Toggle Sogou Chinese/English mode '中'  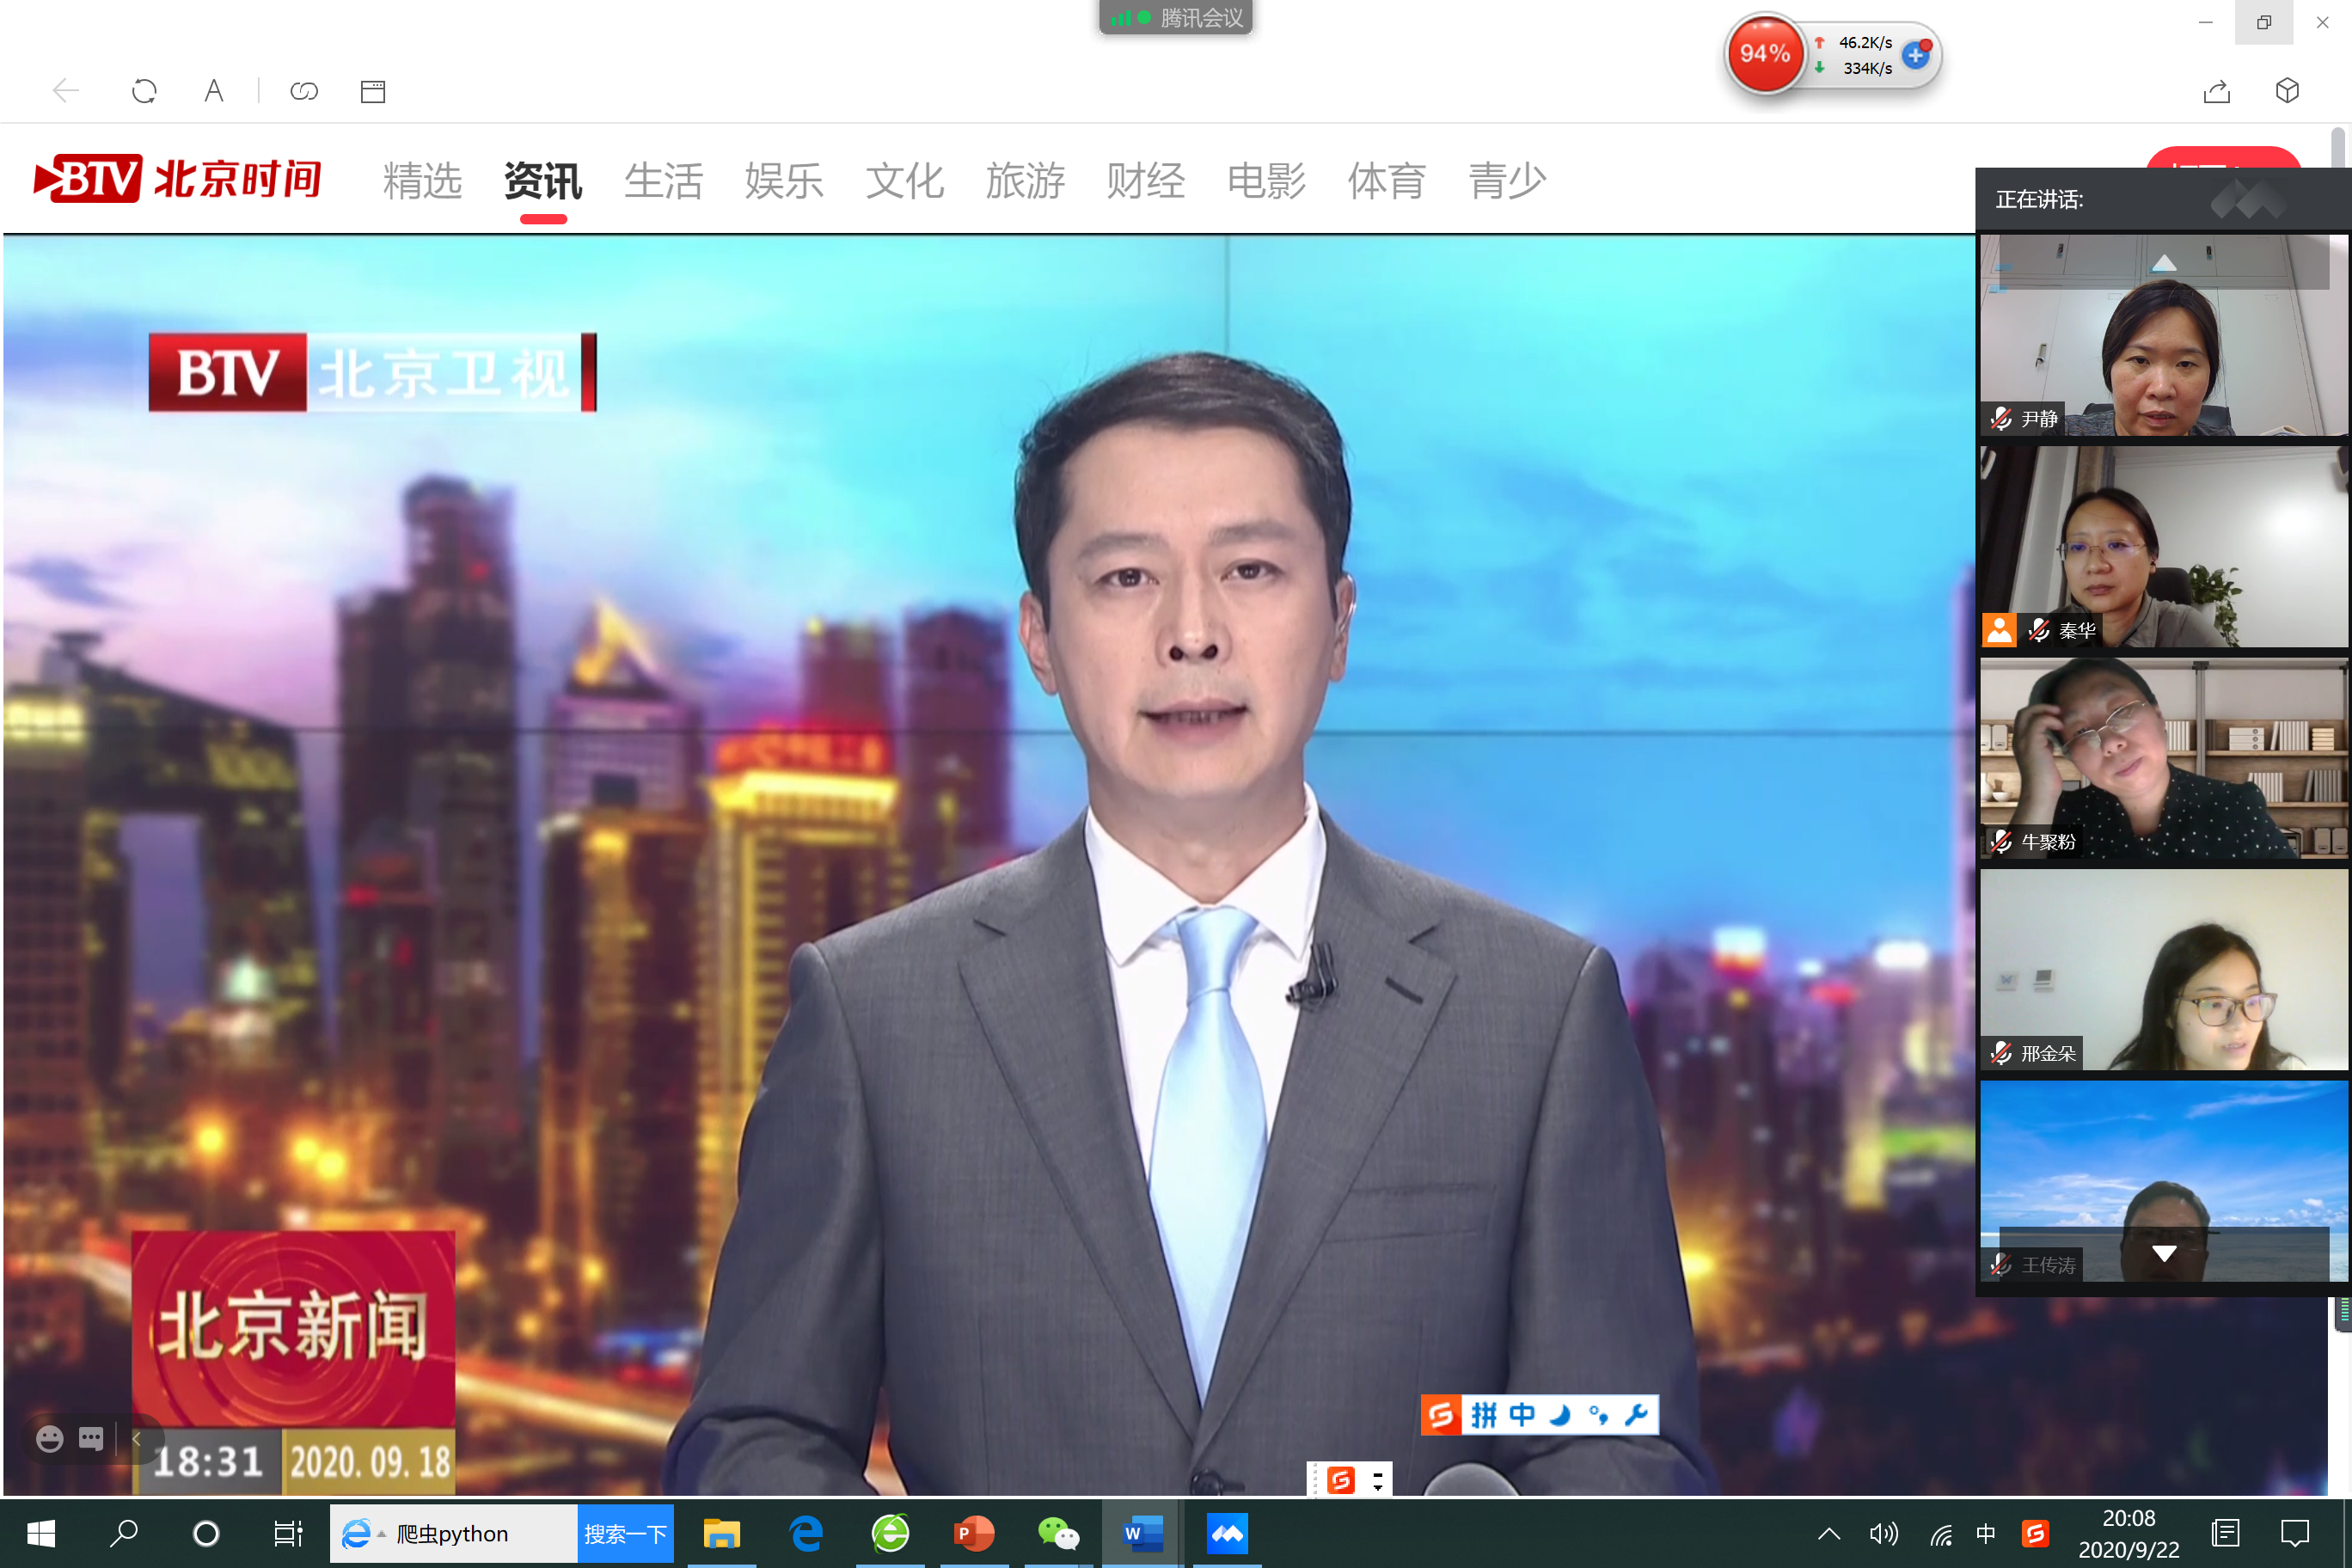(1522, 1415)
